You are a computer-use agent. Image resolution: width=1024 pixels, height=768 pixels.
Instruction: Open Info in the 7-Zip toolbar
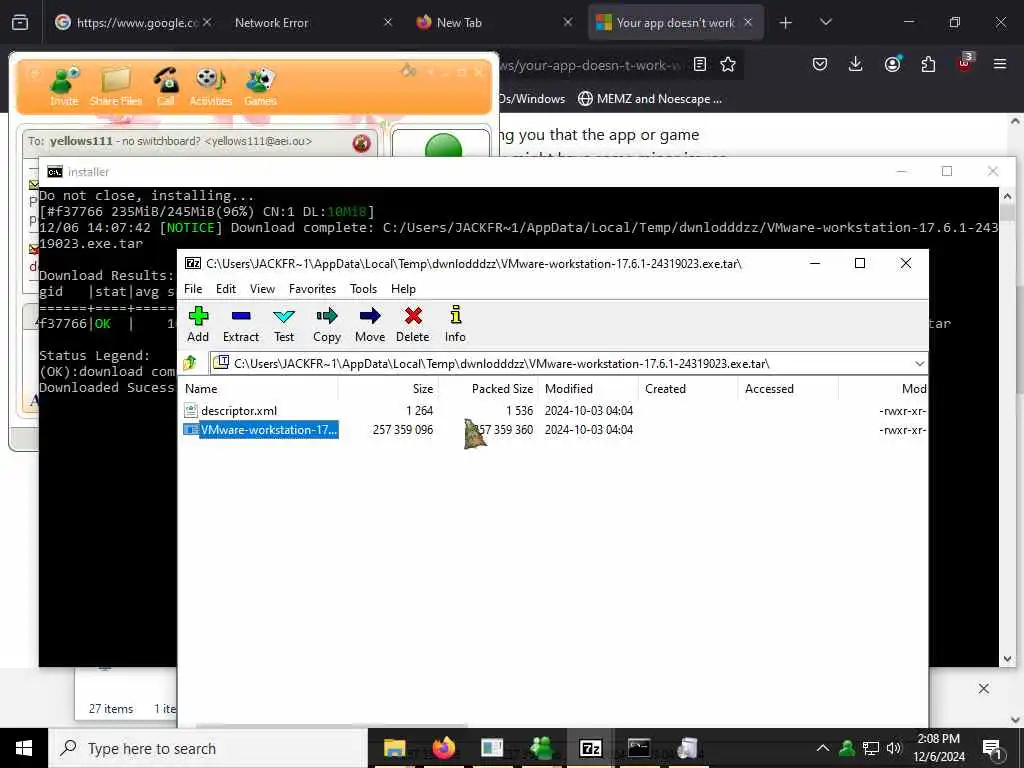[x=455, y=324]
